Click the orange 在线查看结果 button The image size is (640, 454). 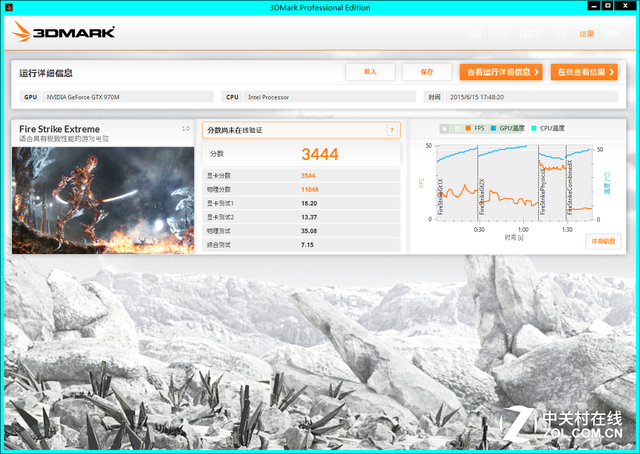584,72
